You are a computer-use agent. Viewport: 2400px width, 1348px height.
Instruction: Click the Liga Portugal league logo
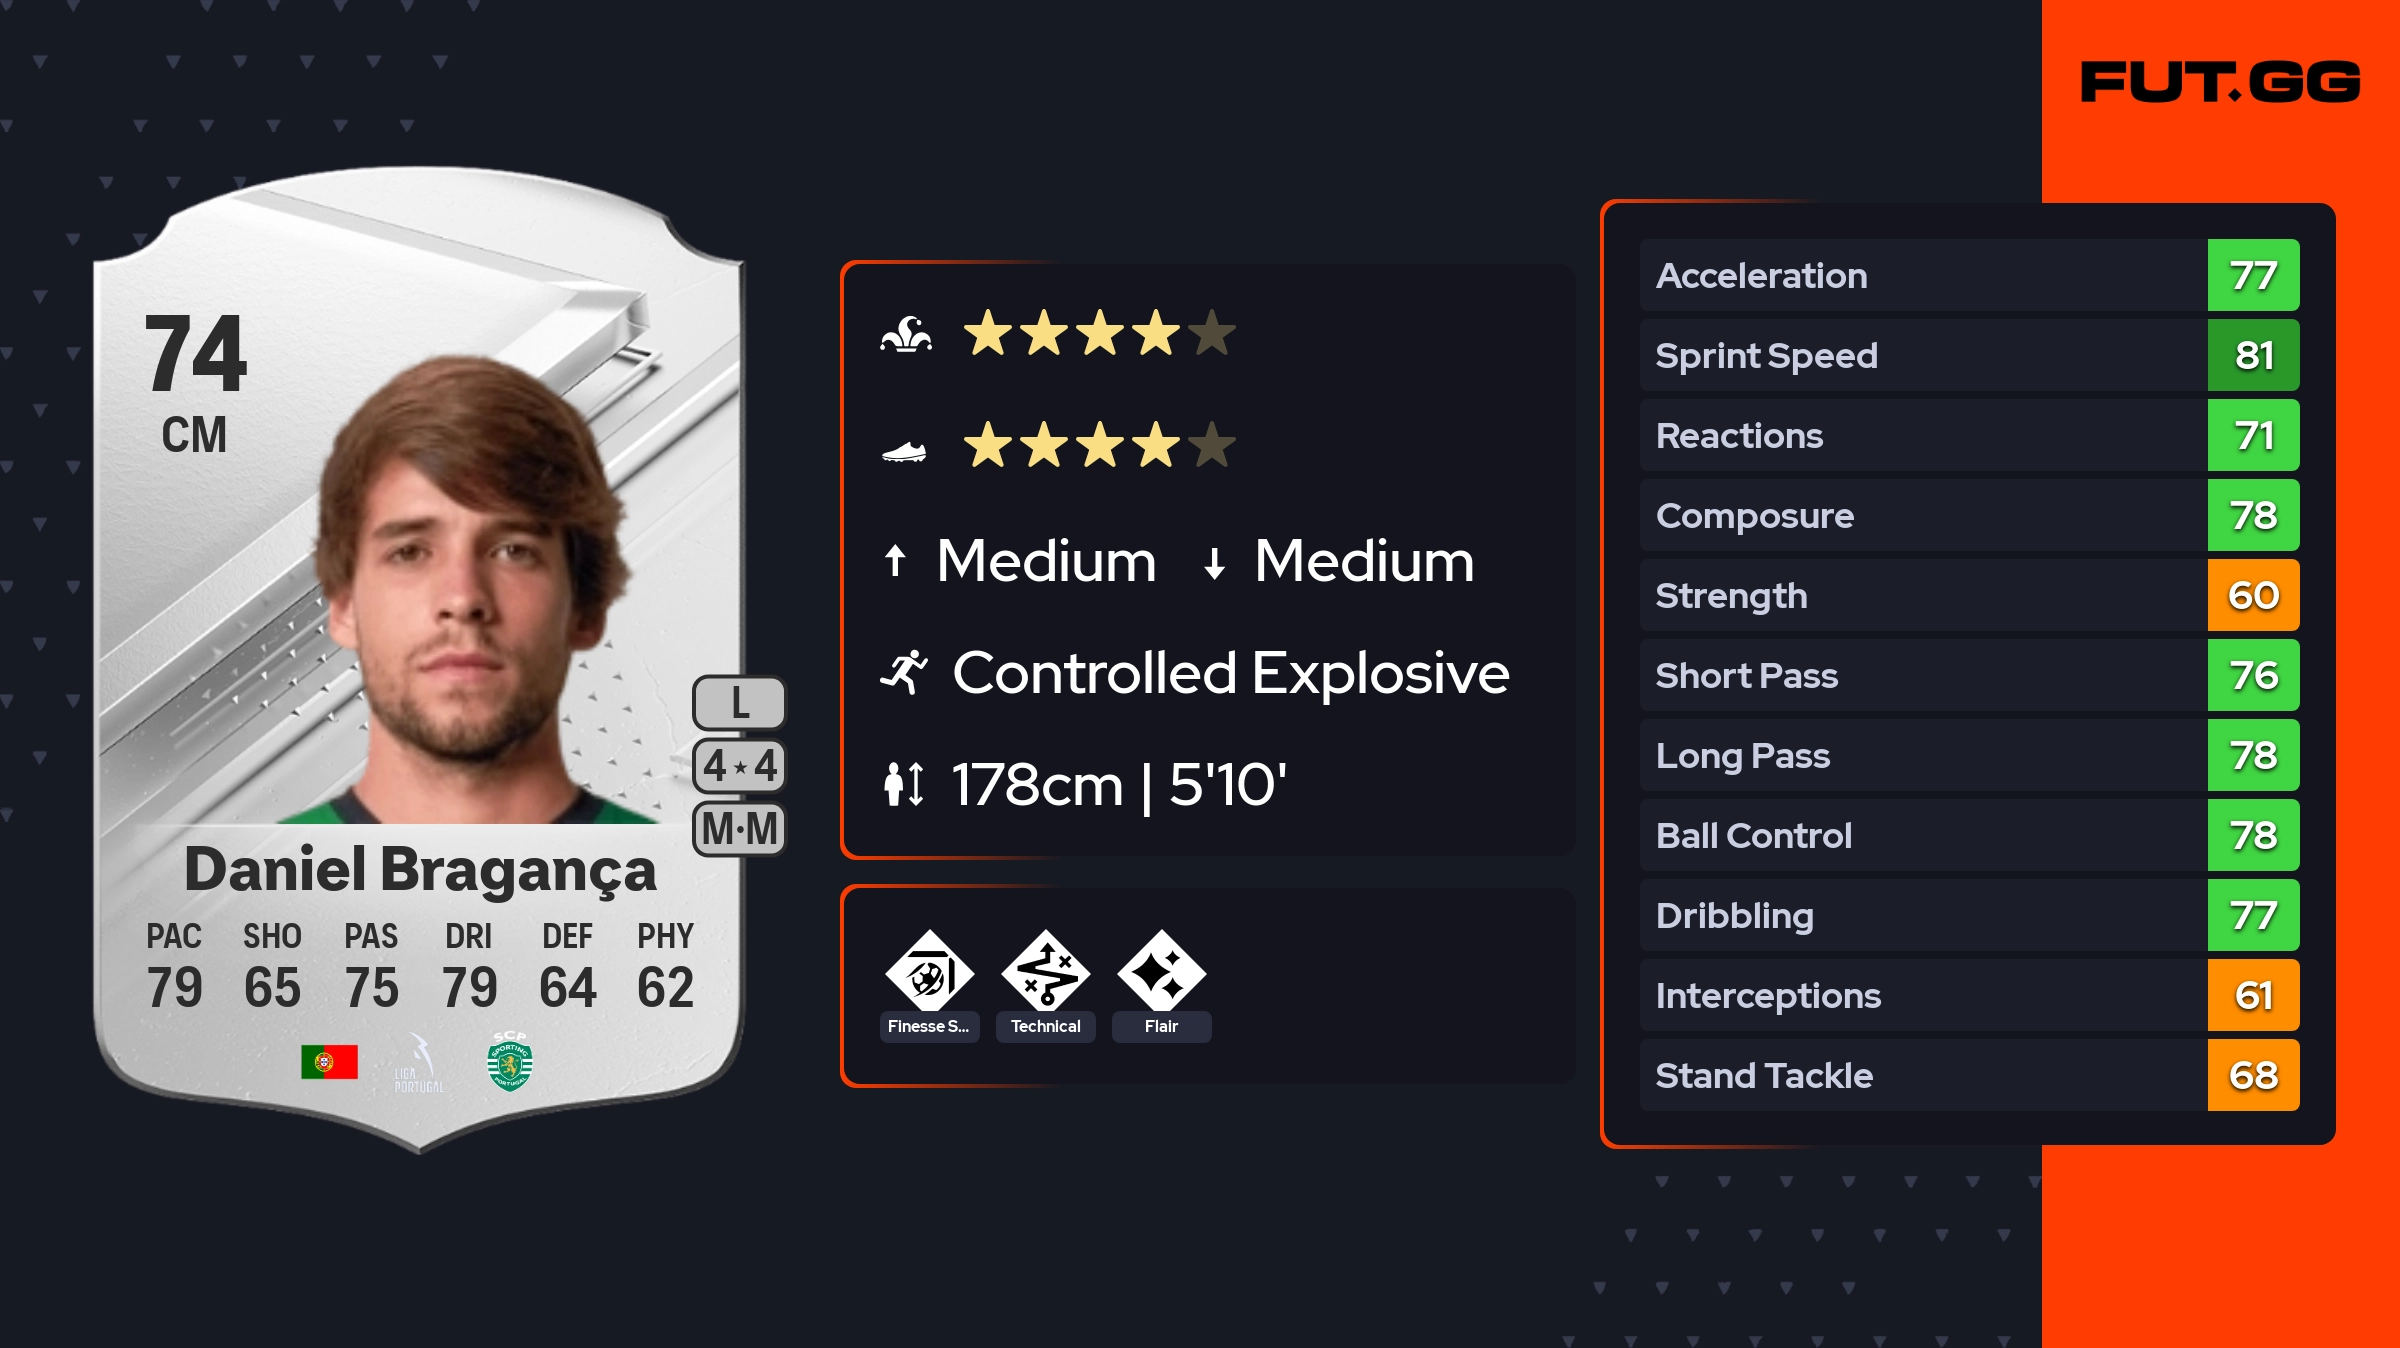point(419,1064)
